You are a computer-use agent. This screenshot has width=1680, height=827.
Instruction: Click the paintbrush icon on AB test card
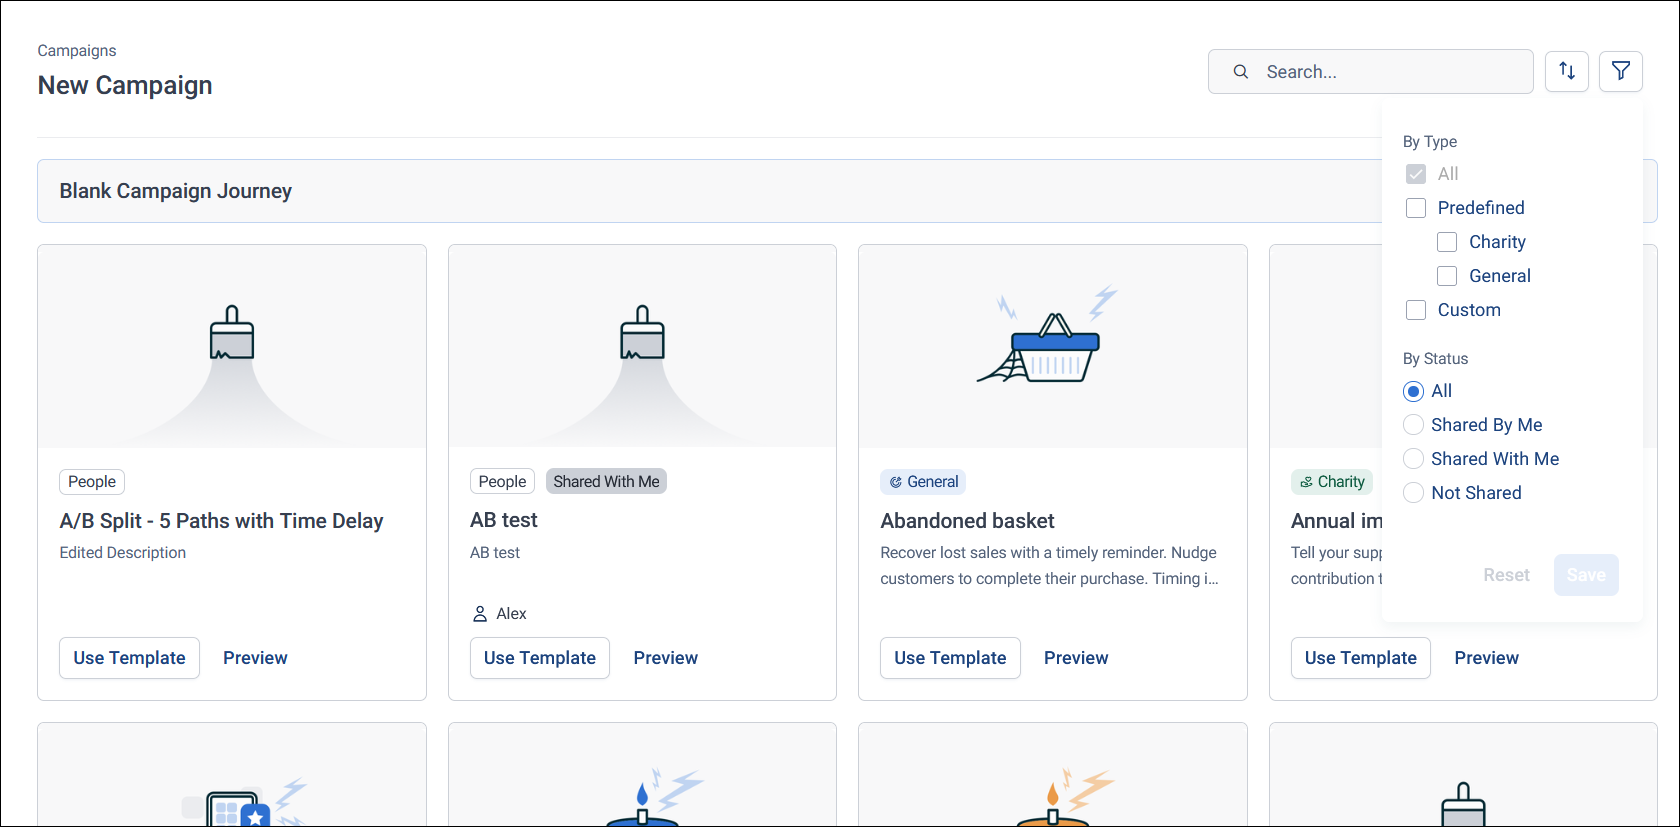642,333
